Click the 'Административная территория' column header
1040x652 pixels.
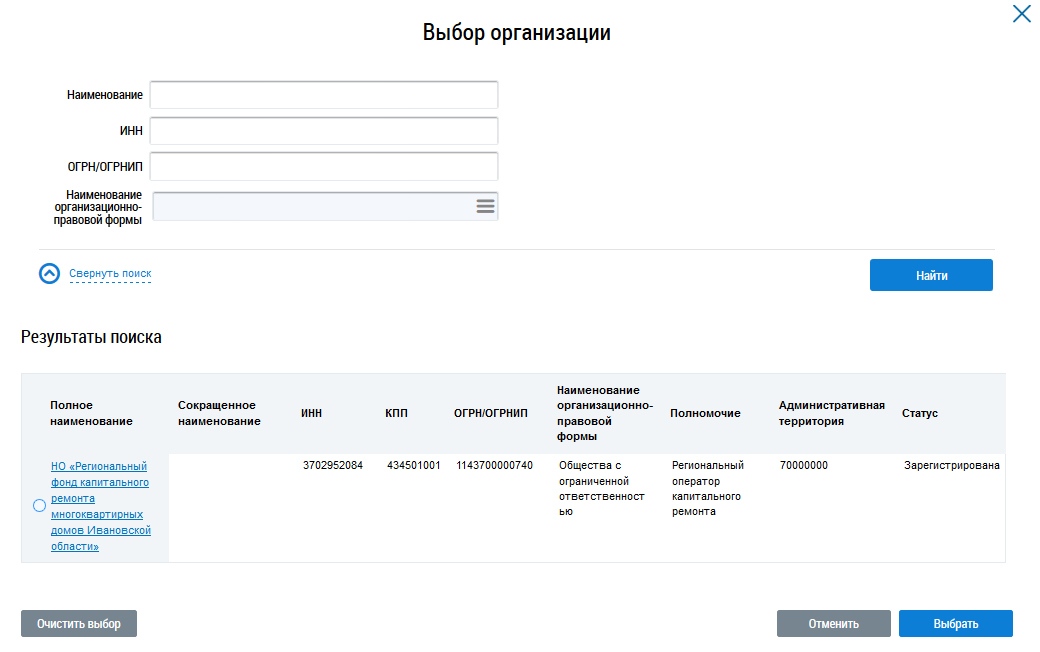coord(831,413)
